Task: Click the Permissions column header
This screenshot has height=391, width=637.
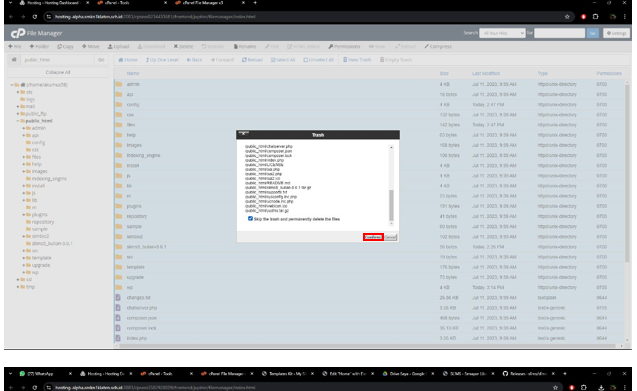Action: (x=609, y=74)
